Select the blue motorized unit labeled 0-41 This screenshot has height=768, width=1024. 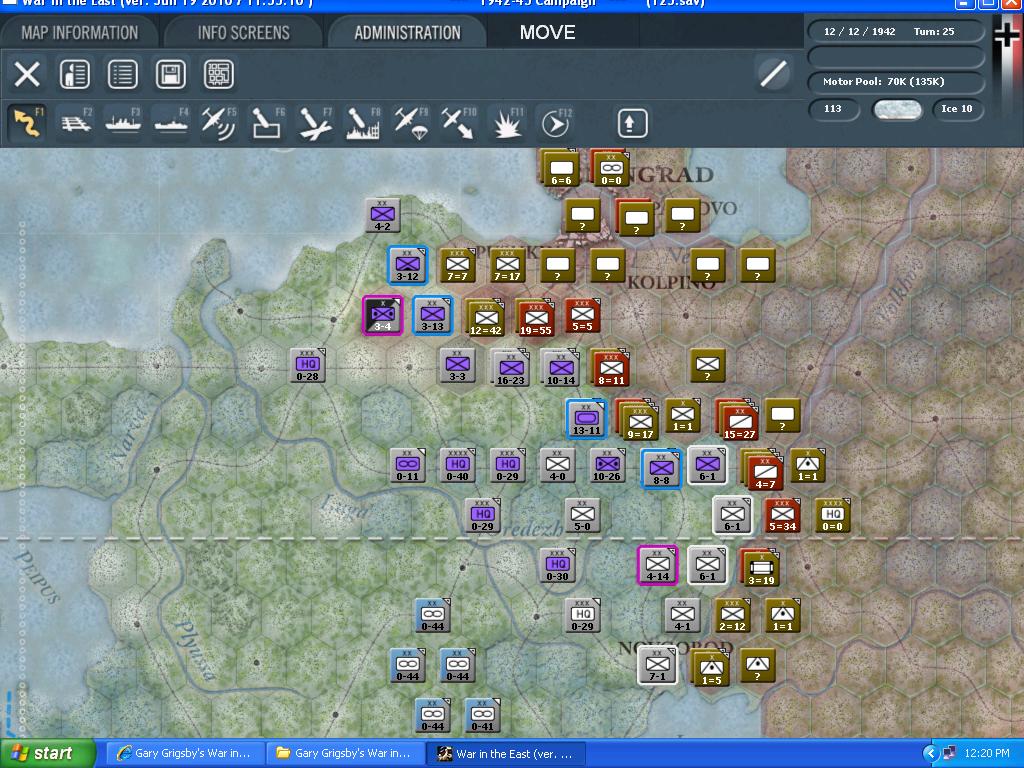[483, 715]
